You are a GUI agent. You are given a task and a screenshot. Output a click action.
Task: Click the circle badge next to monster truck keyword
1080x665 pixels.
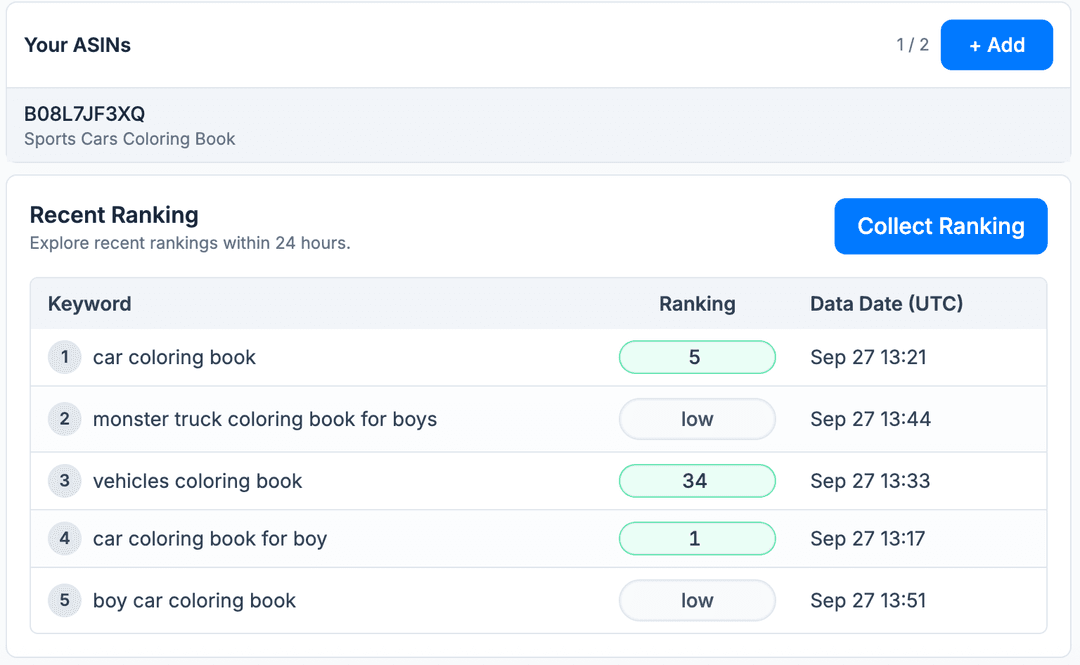tap(64, 419)
